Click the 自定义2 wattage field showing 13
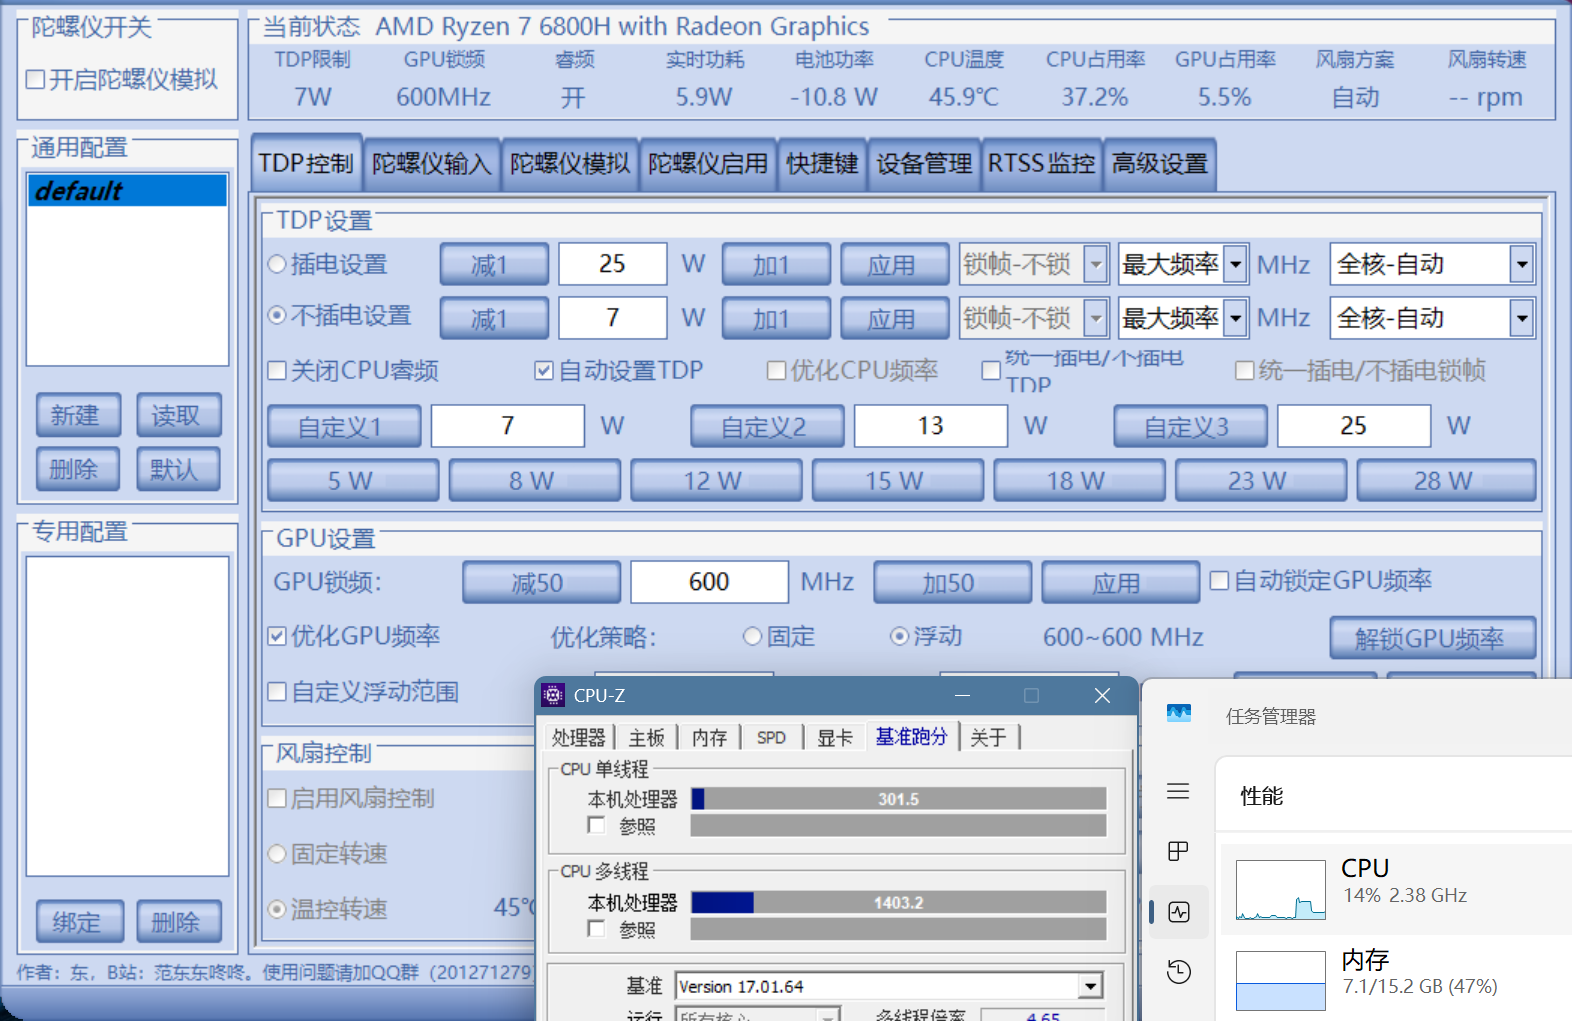Screen dimensions: 1572x1021 [931, 426]
